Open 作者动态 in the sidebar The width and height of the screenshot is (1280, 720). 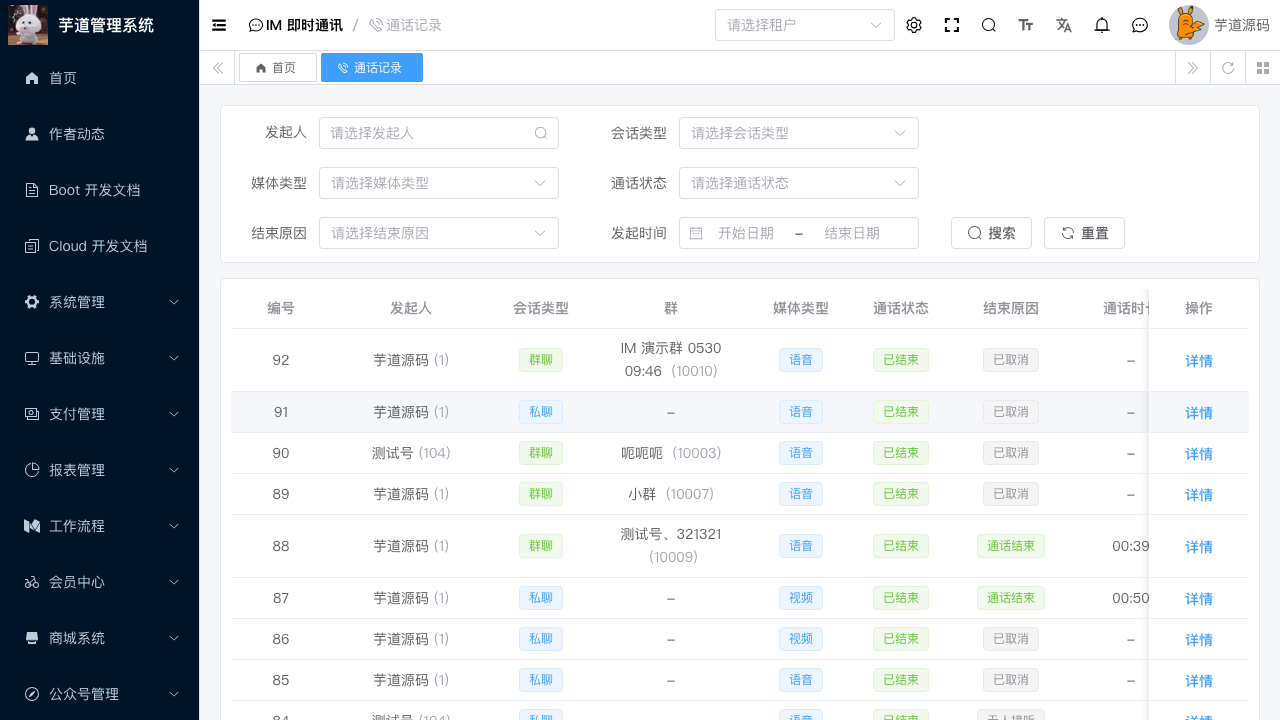pyautogui.click(x=100, y=134)
